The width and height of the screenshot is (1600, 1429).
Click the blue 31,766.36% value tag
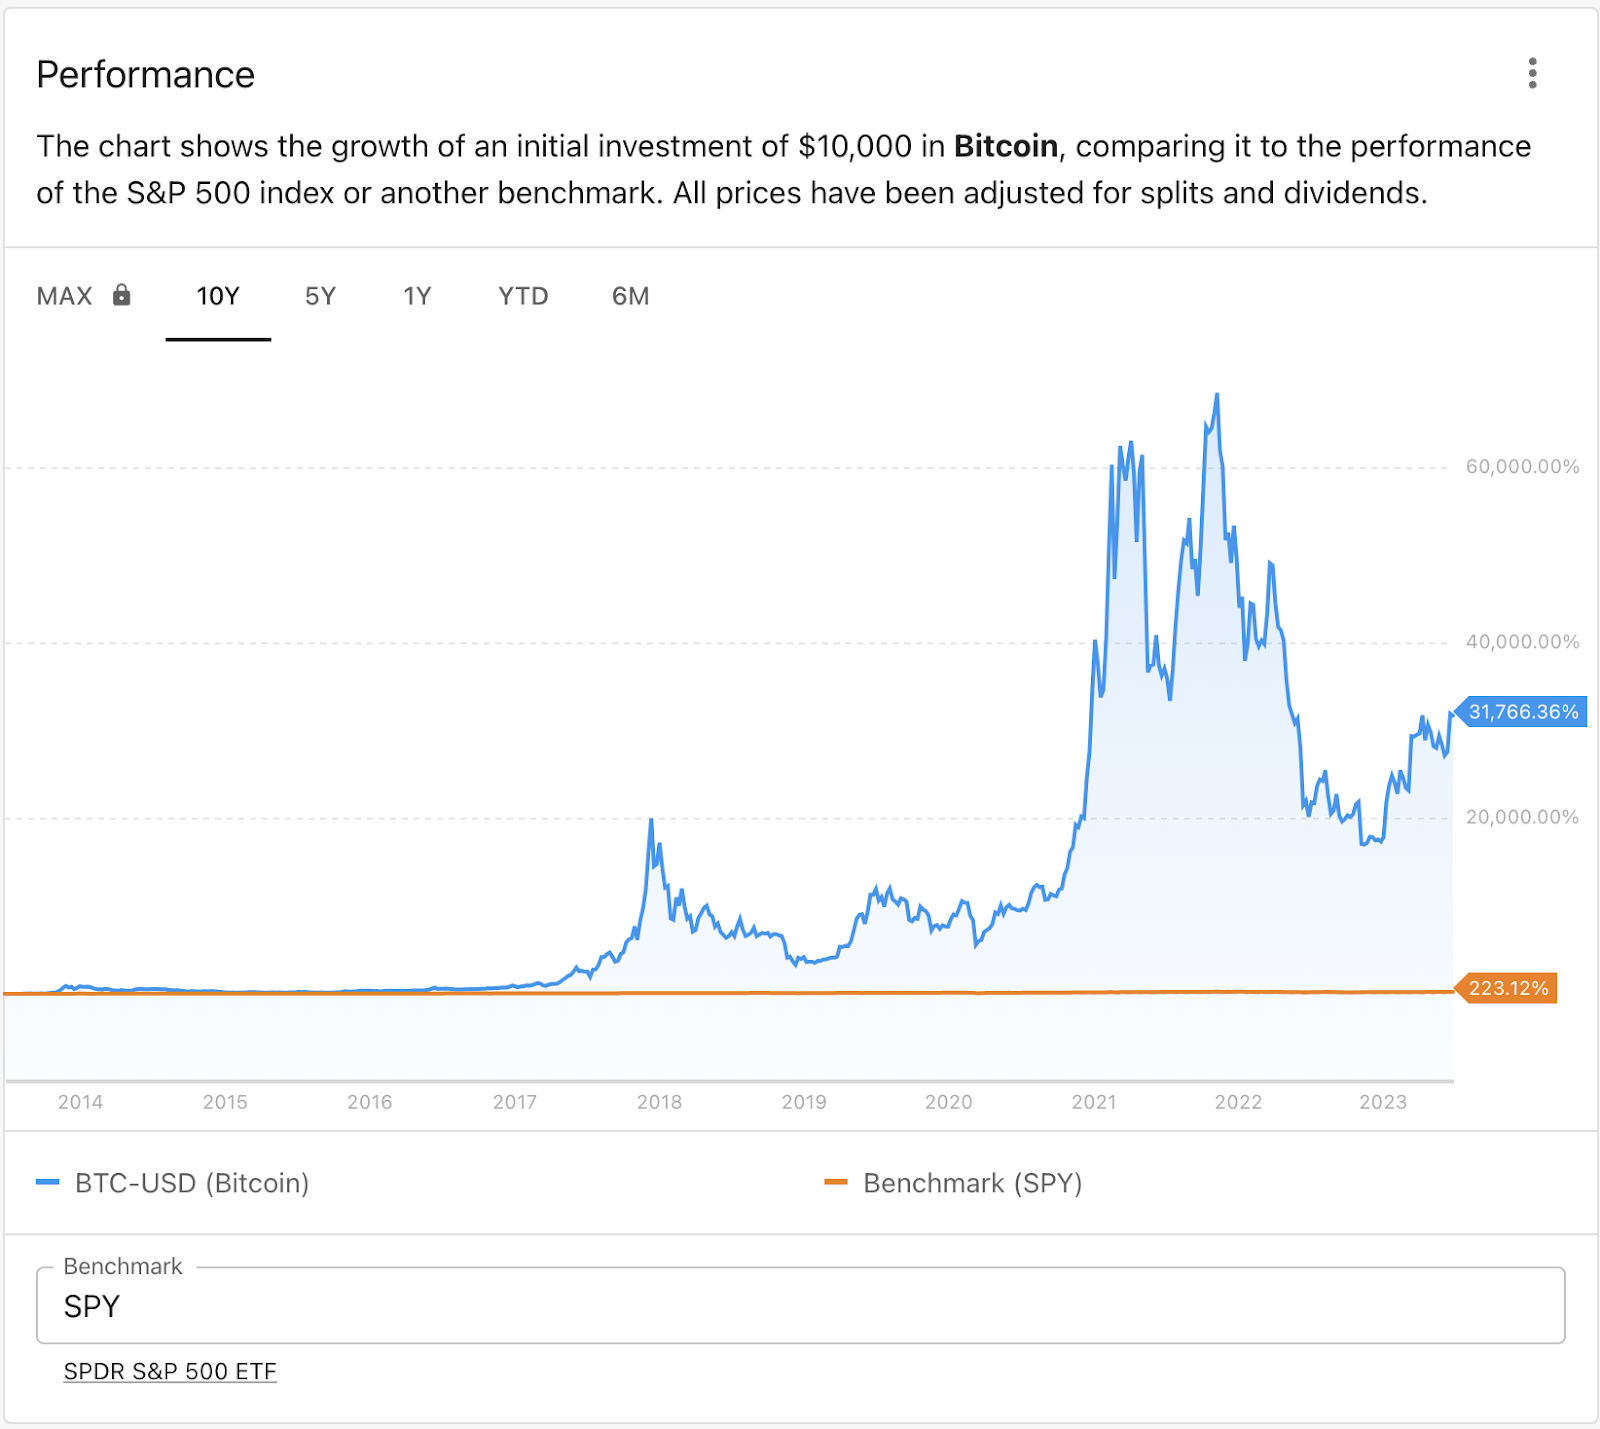(1523, 712)
